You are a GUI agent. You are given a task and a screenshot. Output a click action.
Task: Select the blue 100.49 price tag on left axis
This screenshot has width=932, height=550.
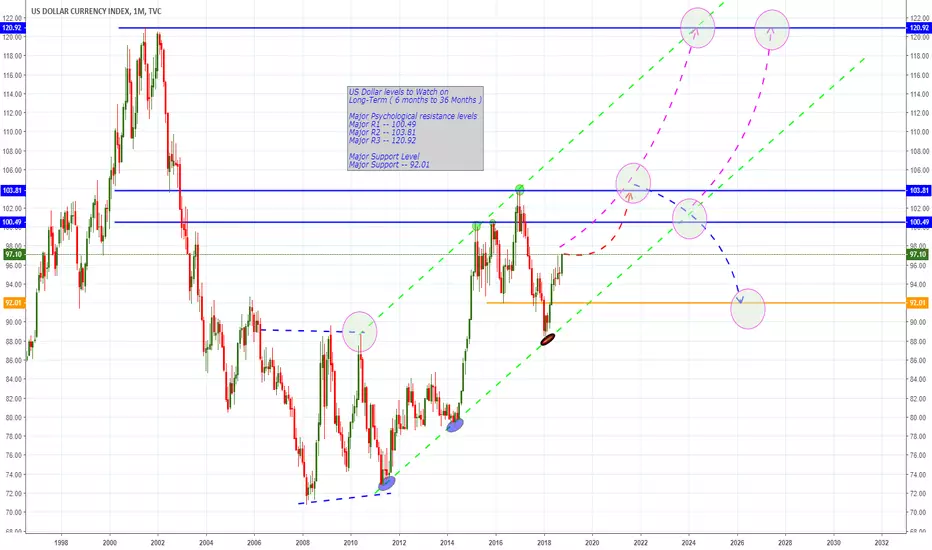point(12,222)
